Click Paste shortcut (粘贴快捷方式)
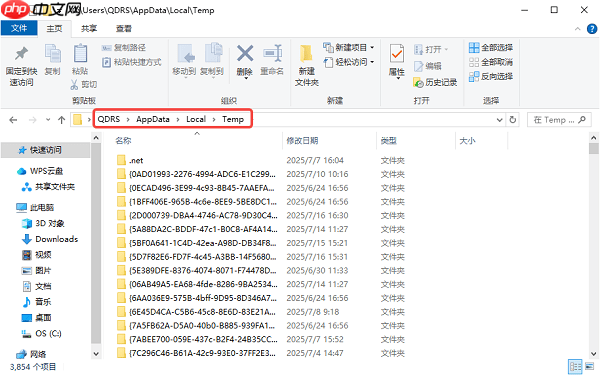 click(132, 62)
